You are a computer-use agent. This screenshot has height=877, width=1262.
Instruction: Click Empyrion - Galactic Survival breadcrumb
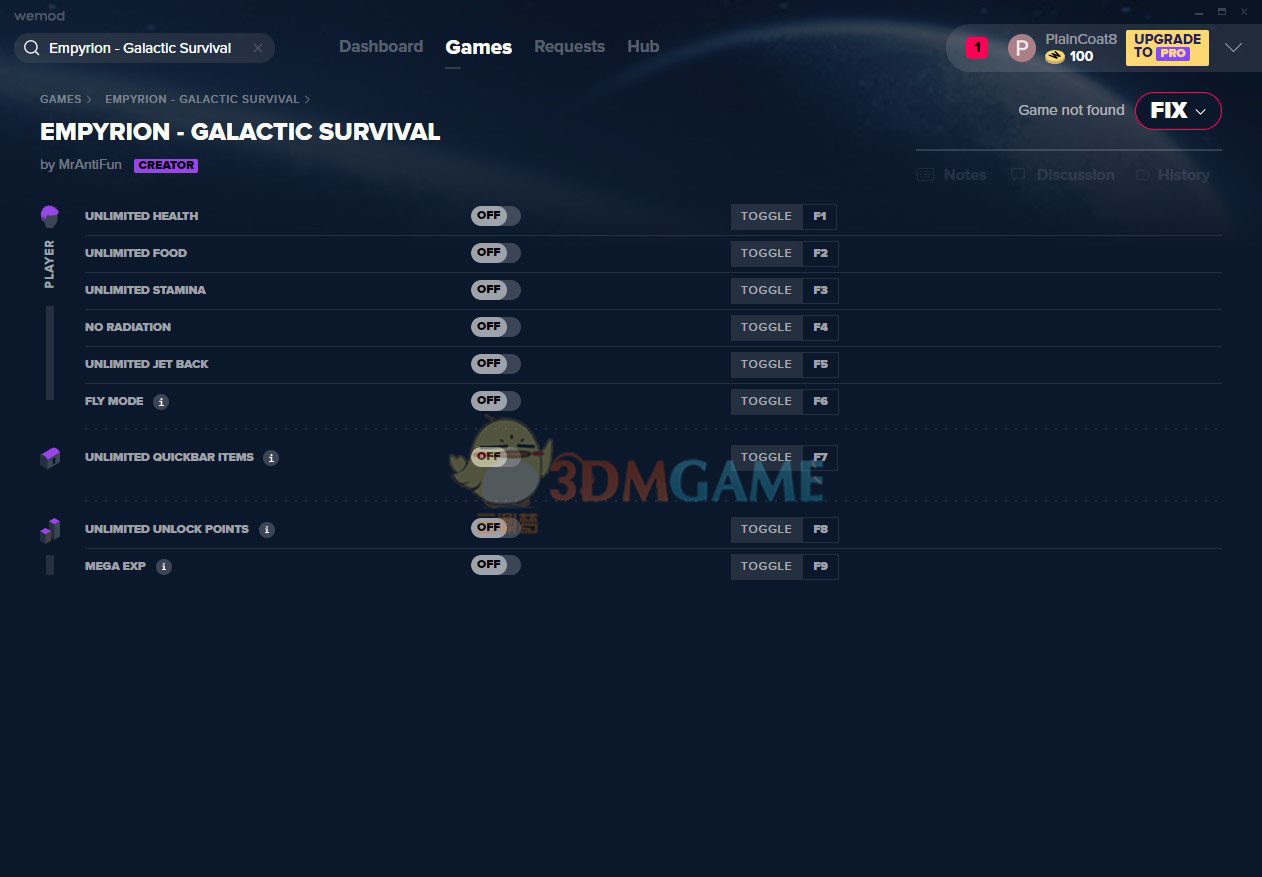point(202,100)
